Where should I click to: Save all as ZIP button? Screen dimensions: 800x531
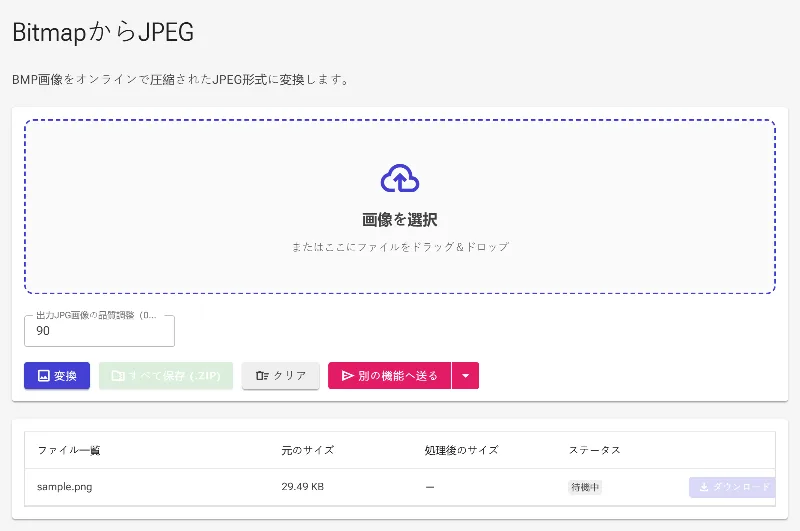pyautogui.click(x=166, y=376)
